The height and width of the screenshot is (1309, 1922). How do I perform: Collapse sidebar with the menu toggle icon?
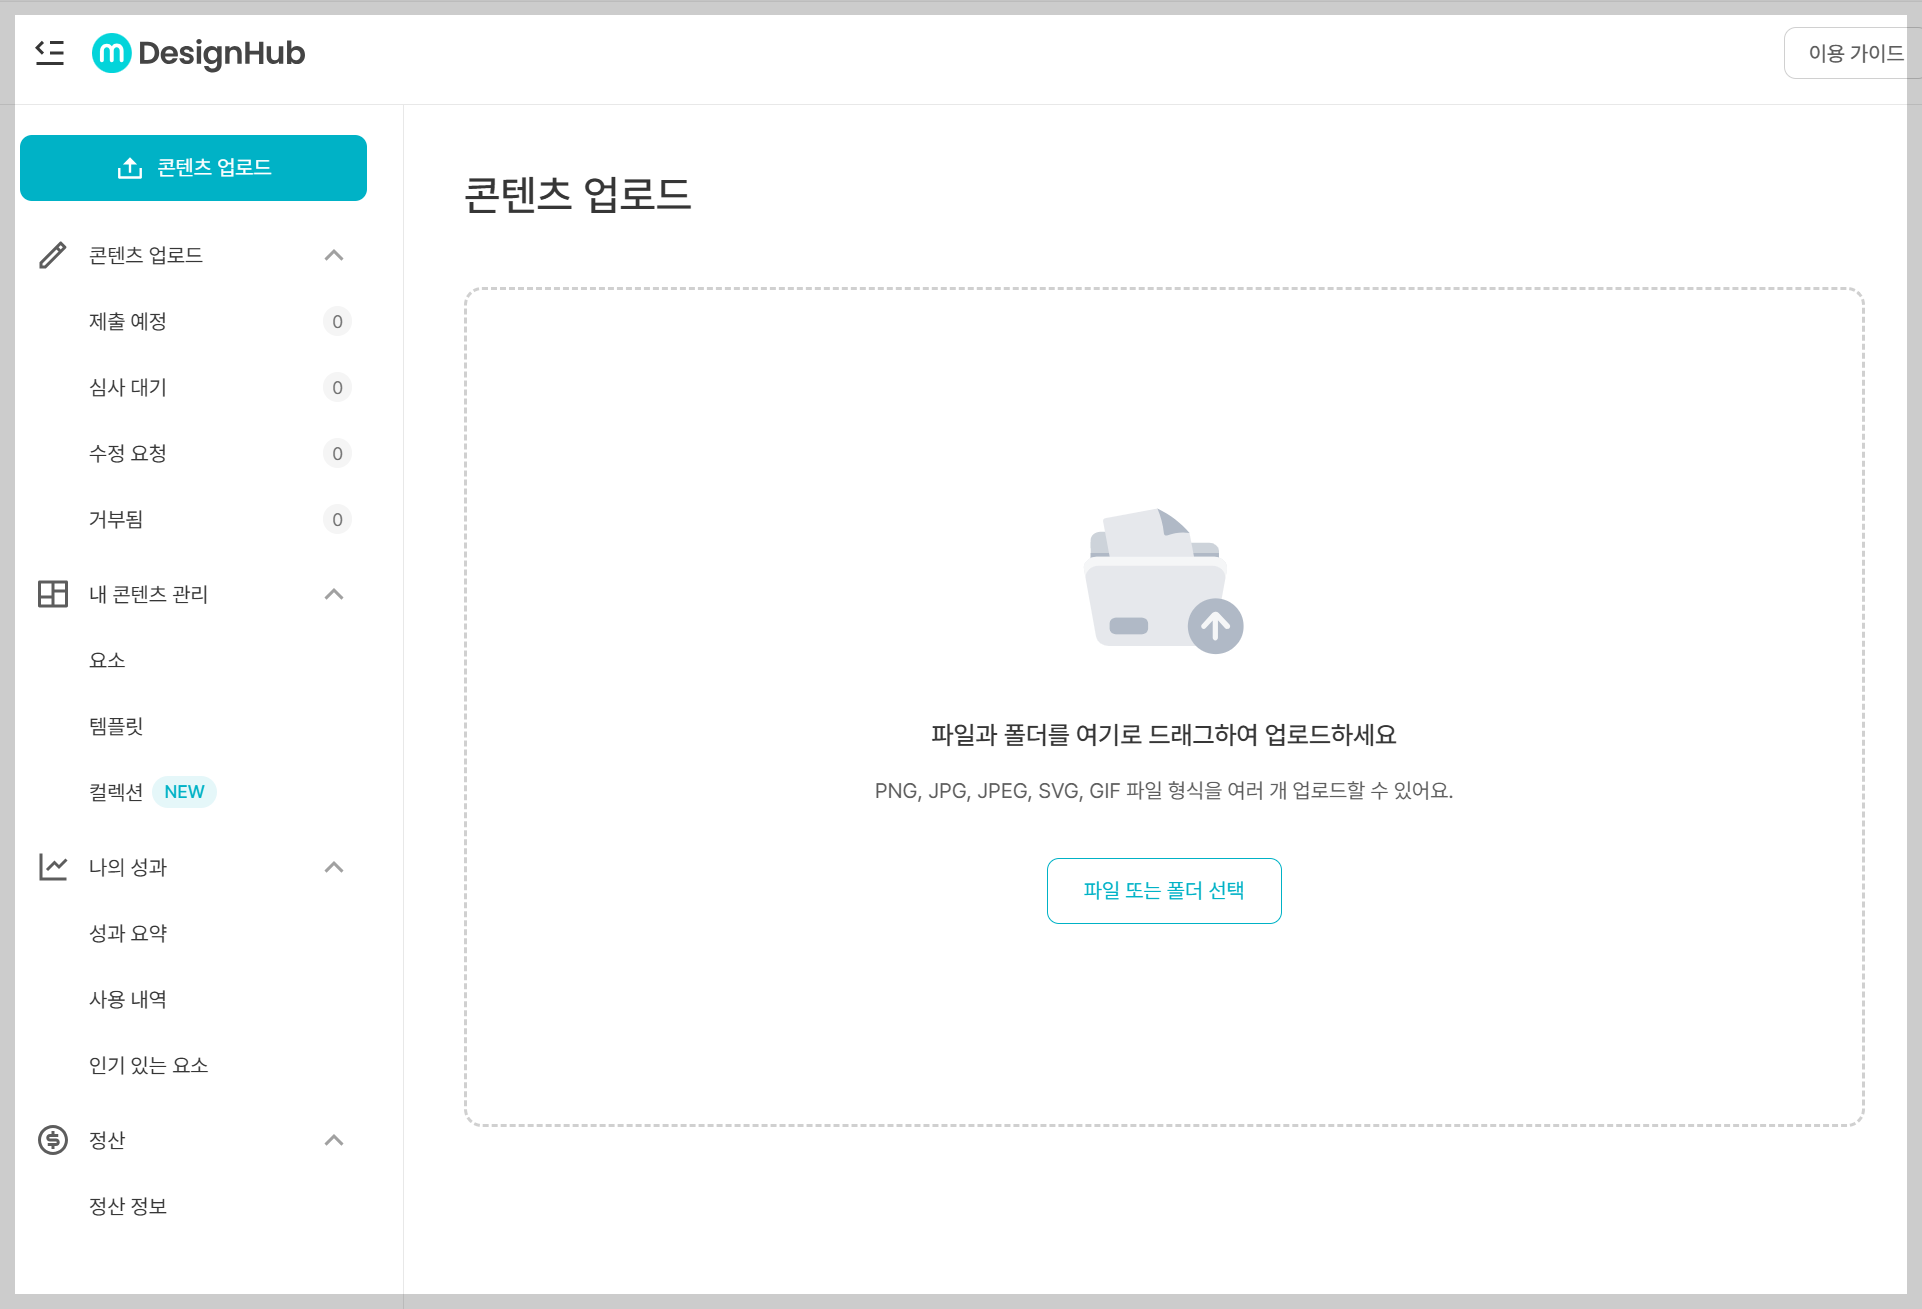[x=49, y=53]
